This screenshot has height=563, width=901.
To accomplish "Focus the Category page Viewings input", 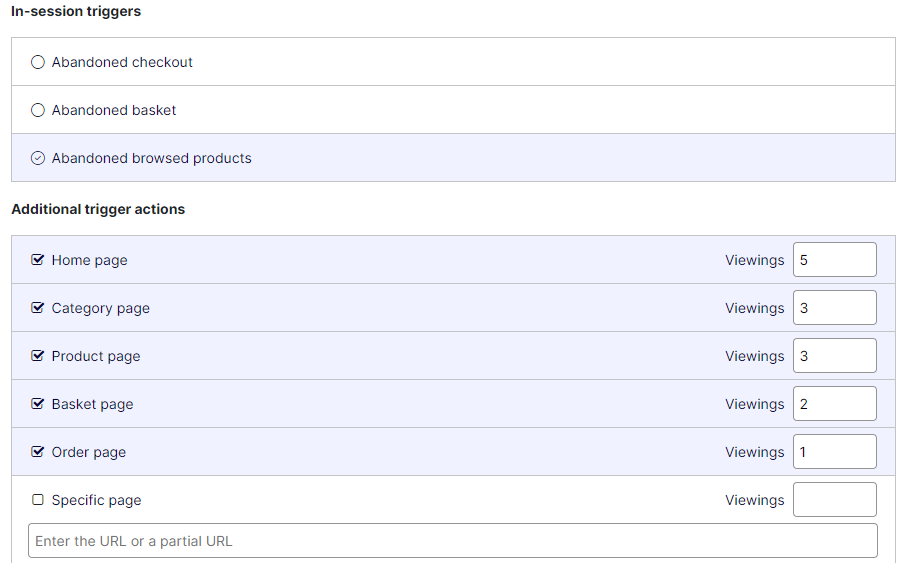I will pyautogui.click(x=834, y=308).
